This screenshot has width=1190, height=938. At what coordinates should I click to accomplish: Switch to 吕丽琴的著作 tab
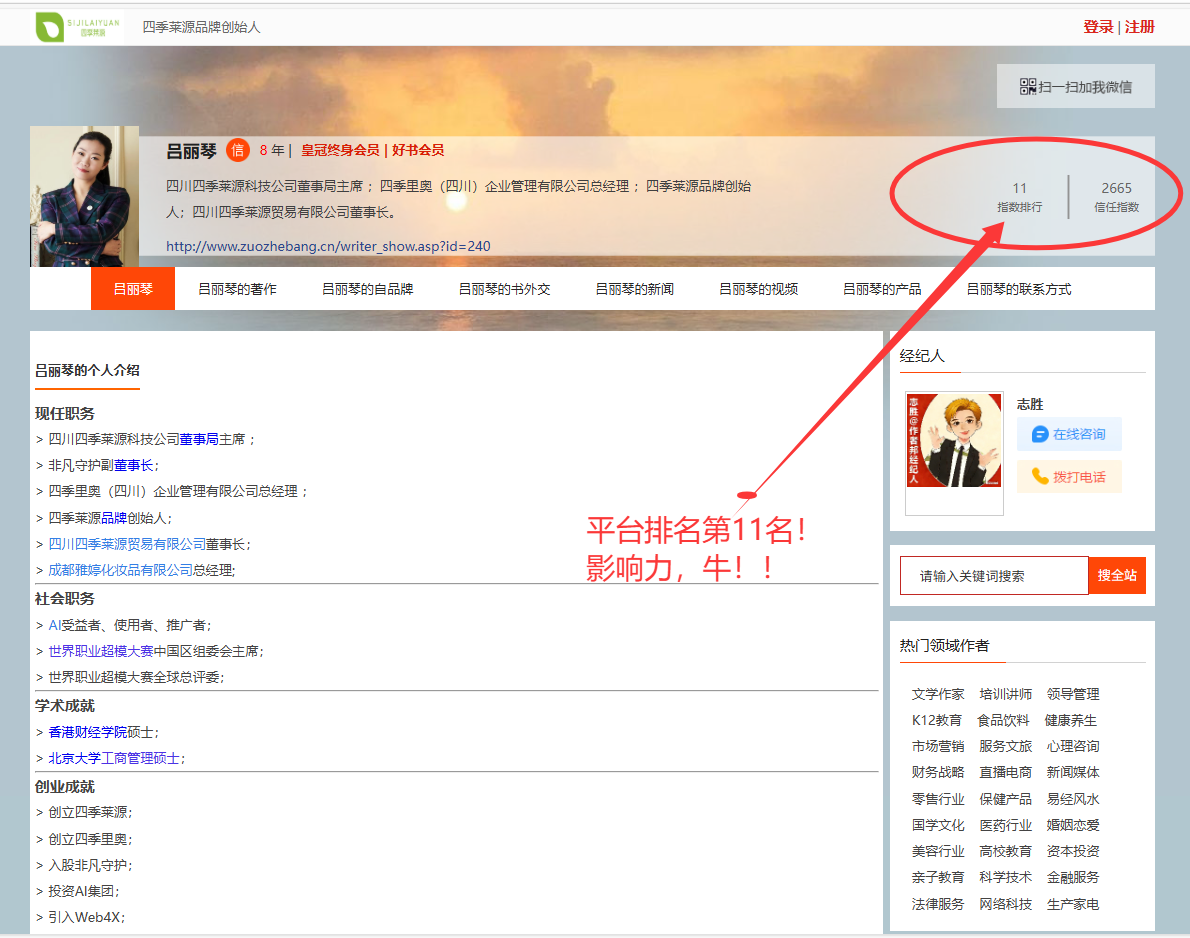coord(237,289)
